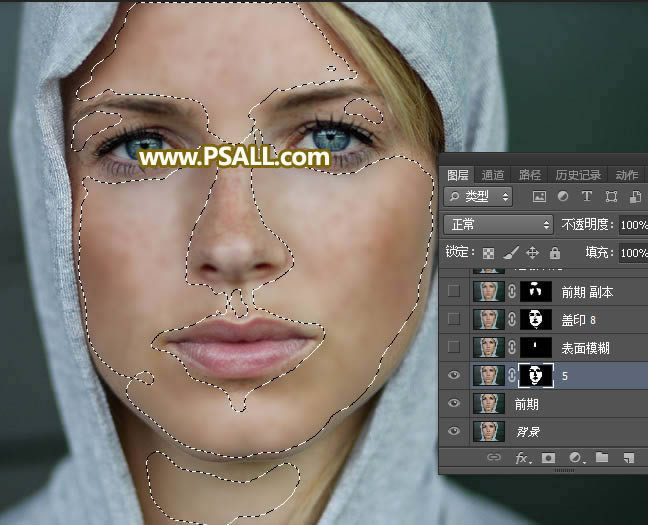
Task: Click the lock transparent pixels icon
Action: pos(488,253)
